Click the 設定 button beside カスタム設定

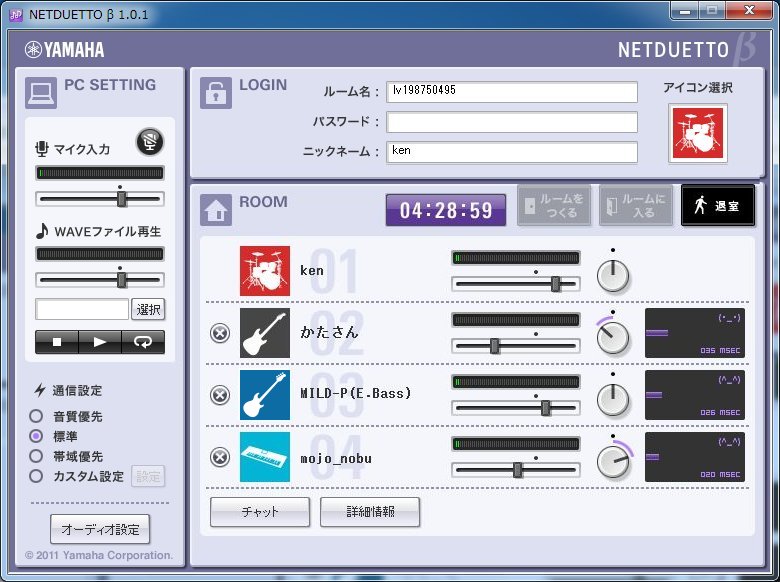pyautogui.click(x=148, y=477)
